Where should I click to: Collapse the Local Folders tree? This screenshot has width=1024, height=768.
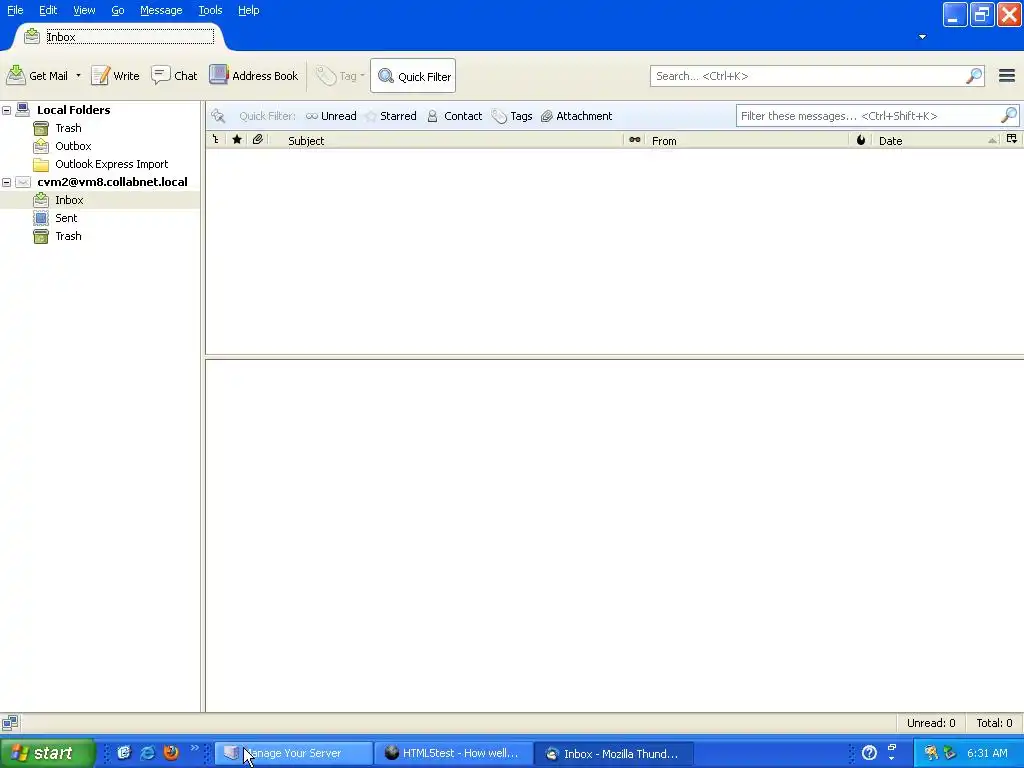pyautogui.click(x=7, y=110)
